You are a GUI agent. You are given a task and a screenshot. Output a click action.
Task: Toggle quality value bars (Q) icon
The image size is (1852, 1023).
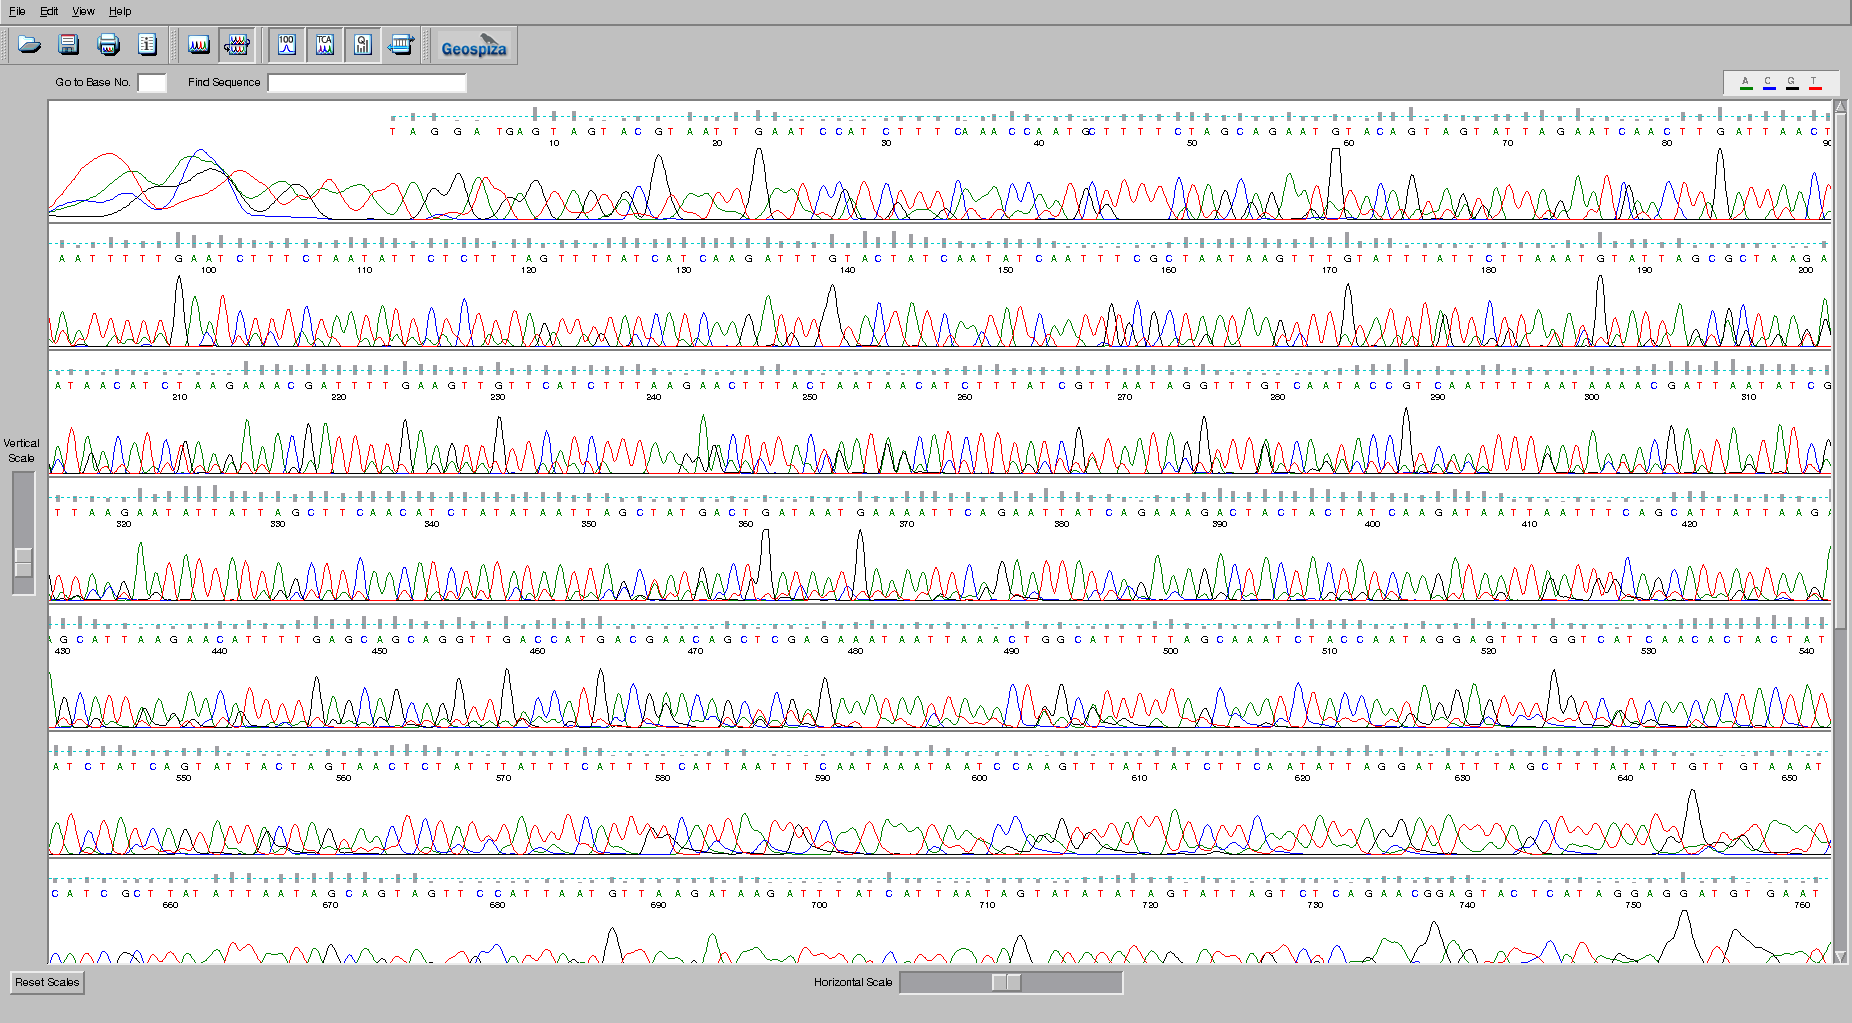[363, 45]
